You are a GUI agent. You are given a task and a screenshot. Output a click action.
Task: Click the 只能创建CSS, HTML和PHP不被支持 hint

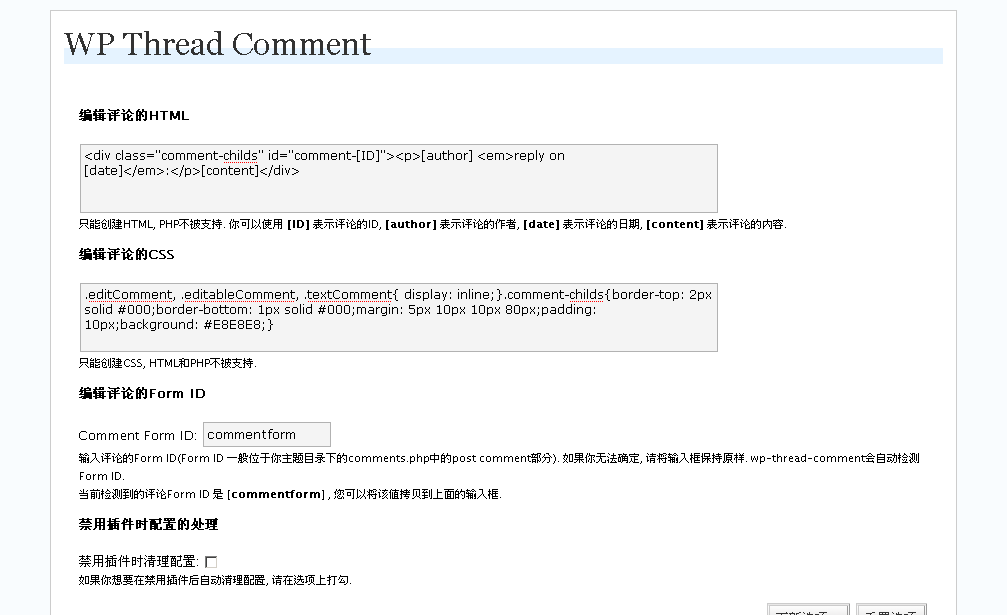tap(167, 363)
